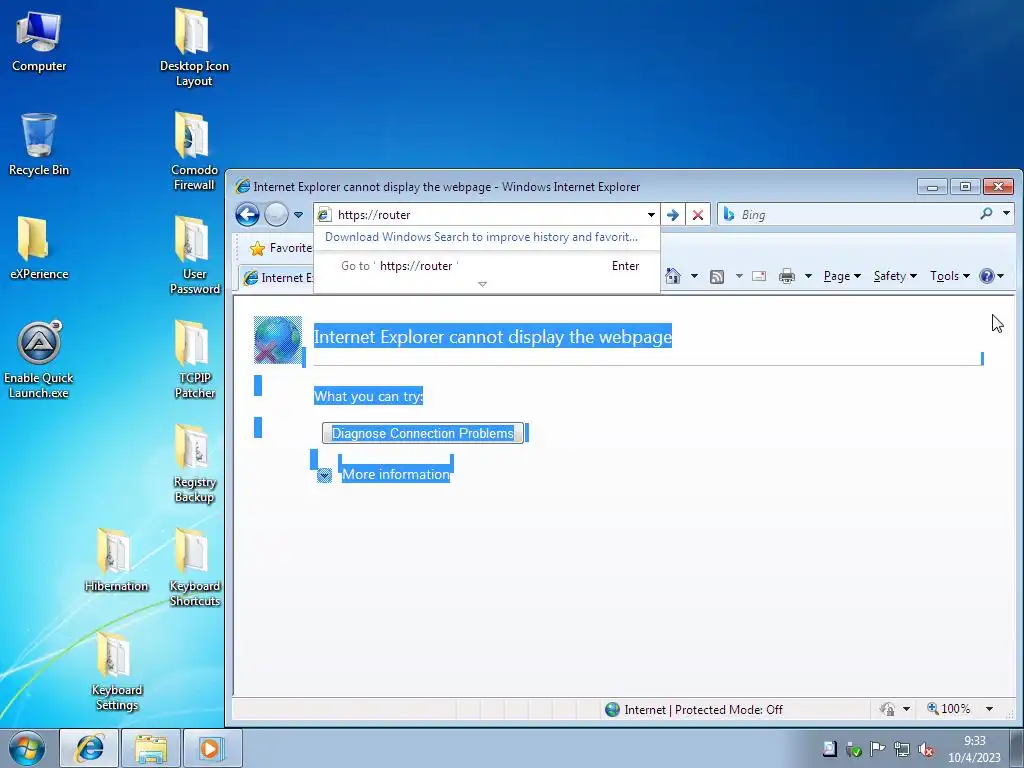Click the 100% zoom level button

(948, 709)
